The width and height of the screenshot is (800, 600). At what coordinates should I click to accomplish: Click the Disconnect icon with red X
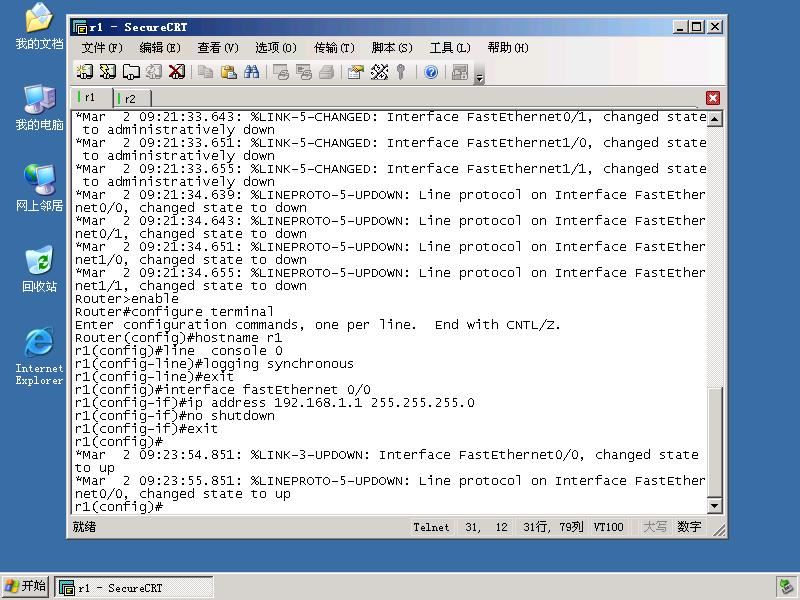click(177, 72)
